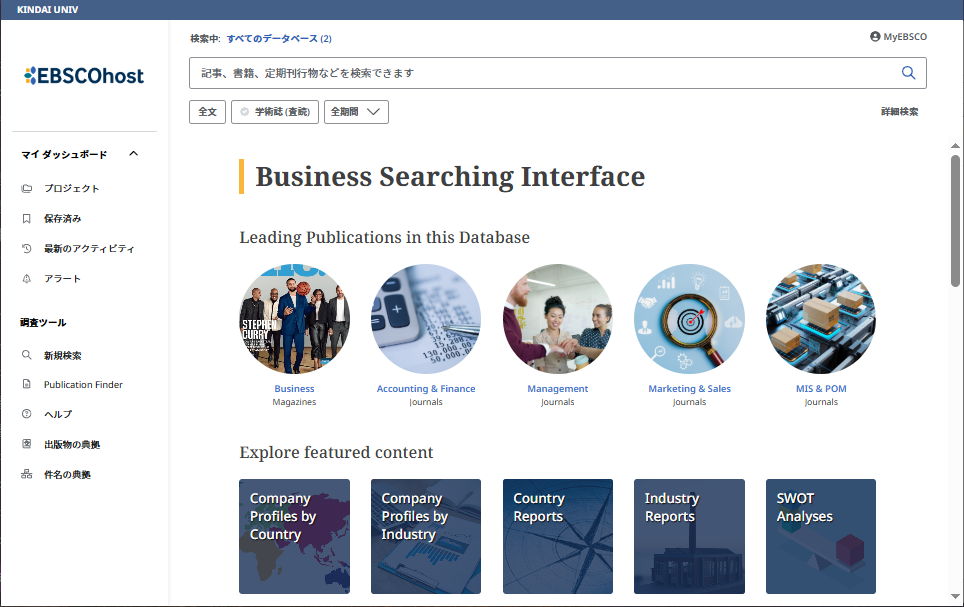The width and height of the screenshot is (964, 607).
Task: Open ヘルプ in the sidebar
Action: coord(58,415)
